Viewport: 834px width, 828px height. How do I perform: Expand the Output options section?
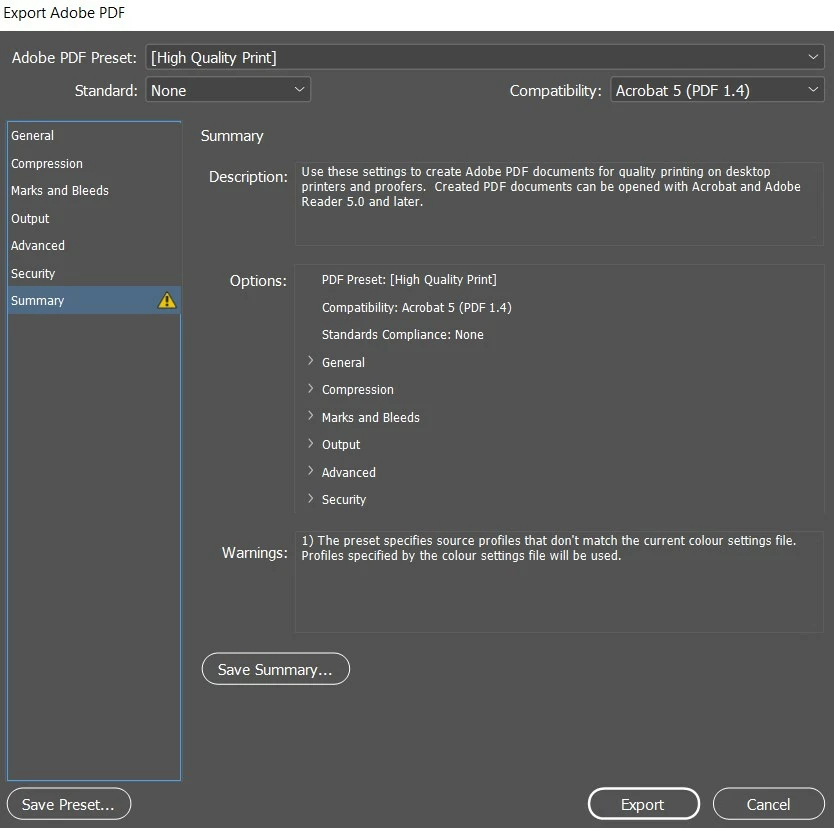[311, 444]
